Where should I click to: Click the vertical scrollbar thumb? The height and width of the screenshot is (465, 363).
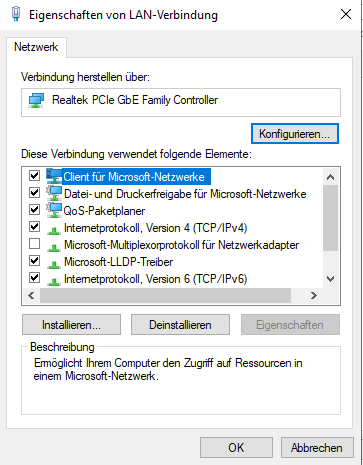330,218
